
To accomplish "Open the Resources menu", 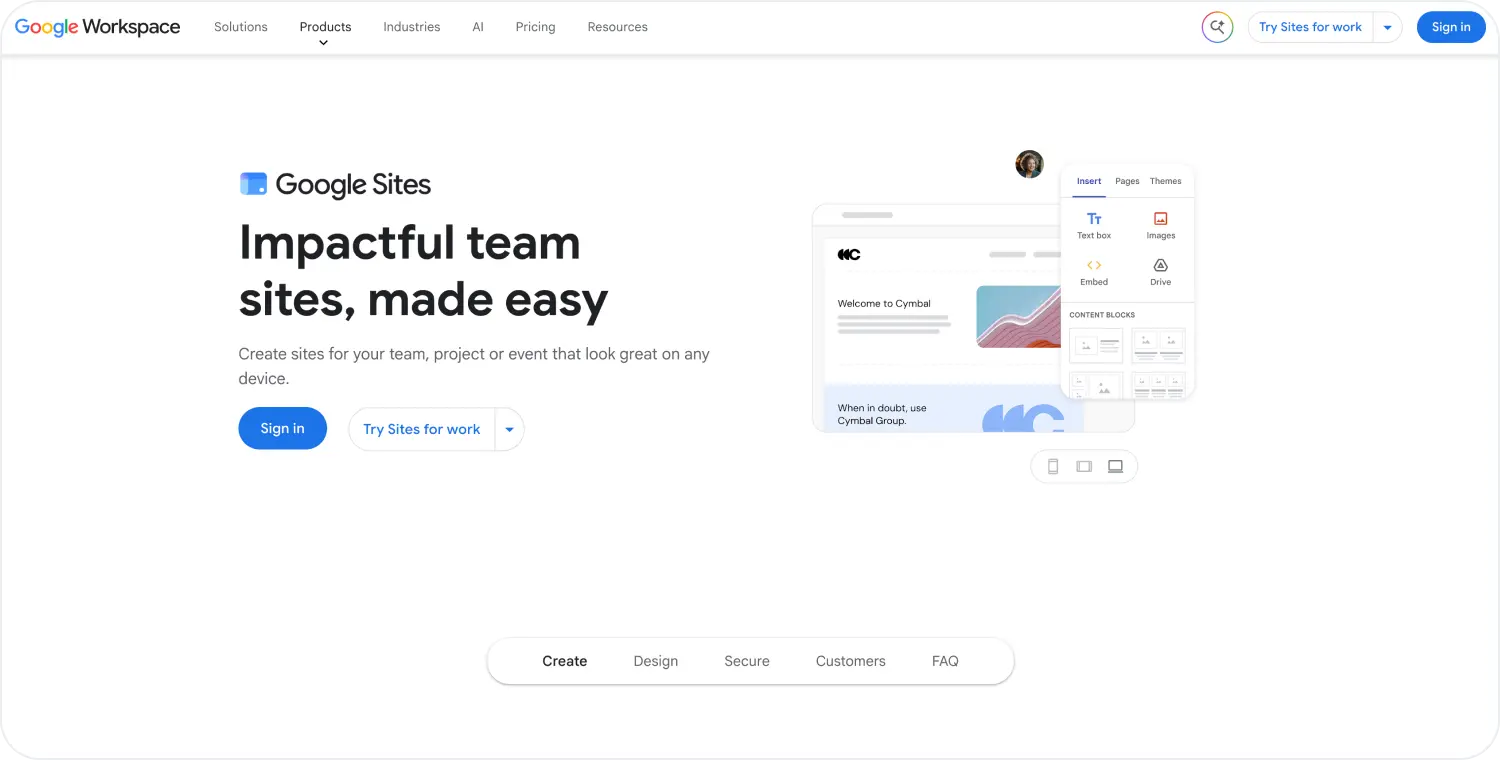I will pyautogui.click(x=617, y=27).
